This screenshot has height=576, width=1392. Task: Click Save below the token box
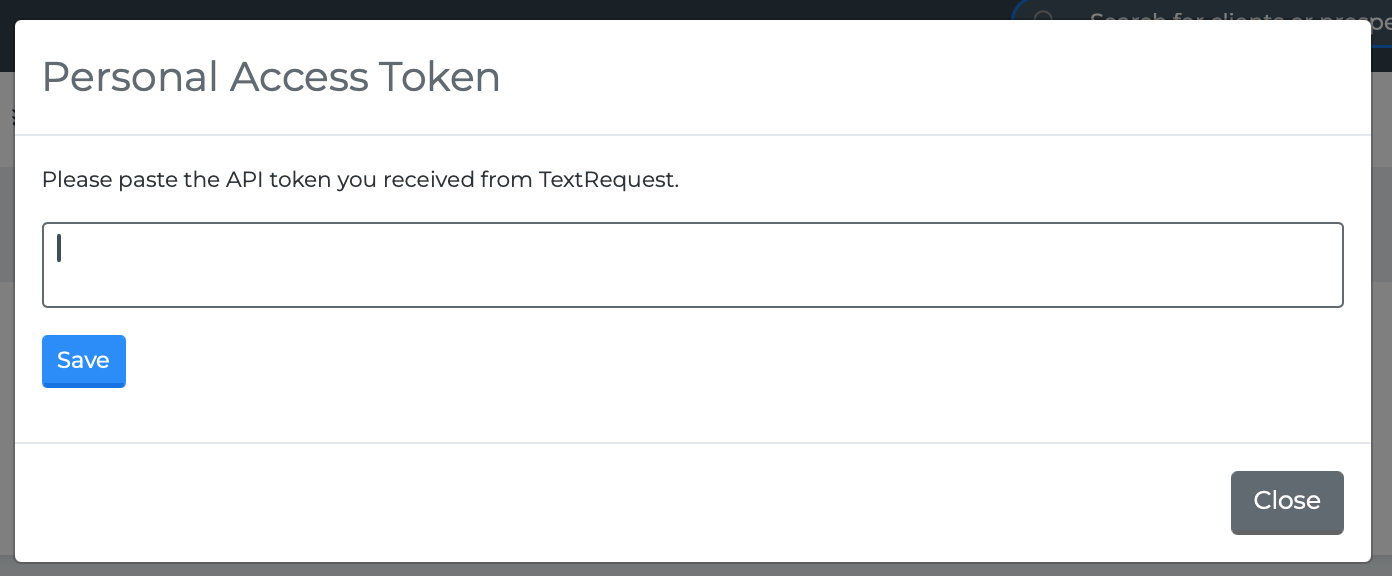(x=83, y=361)
